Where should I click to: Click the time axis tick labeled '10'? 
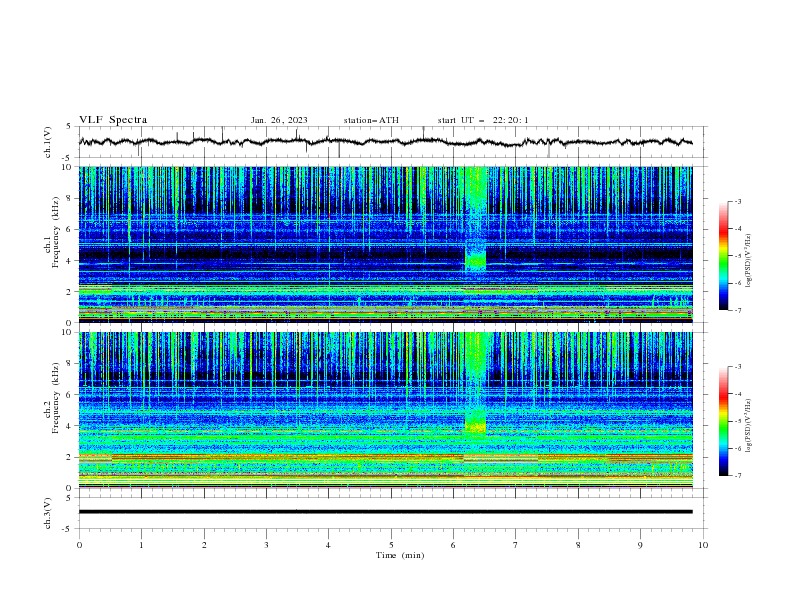pyautogui.click(x=703, y=545)
